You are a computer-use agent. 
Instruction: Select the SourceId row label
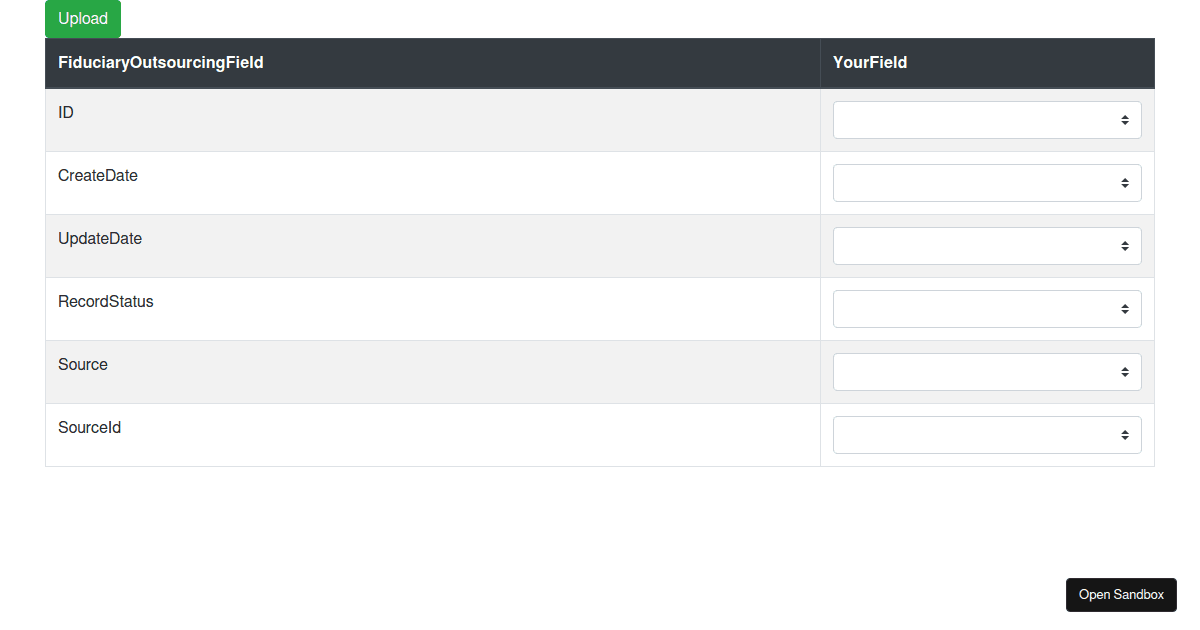89,427
